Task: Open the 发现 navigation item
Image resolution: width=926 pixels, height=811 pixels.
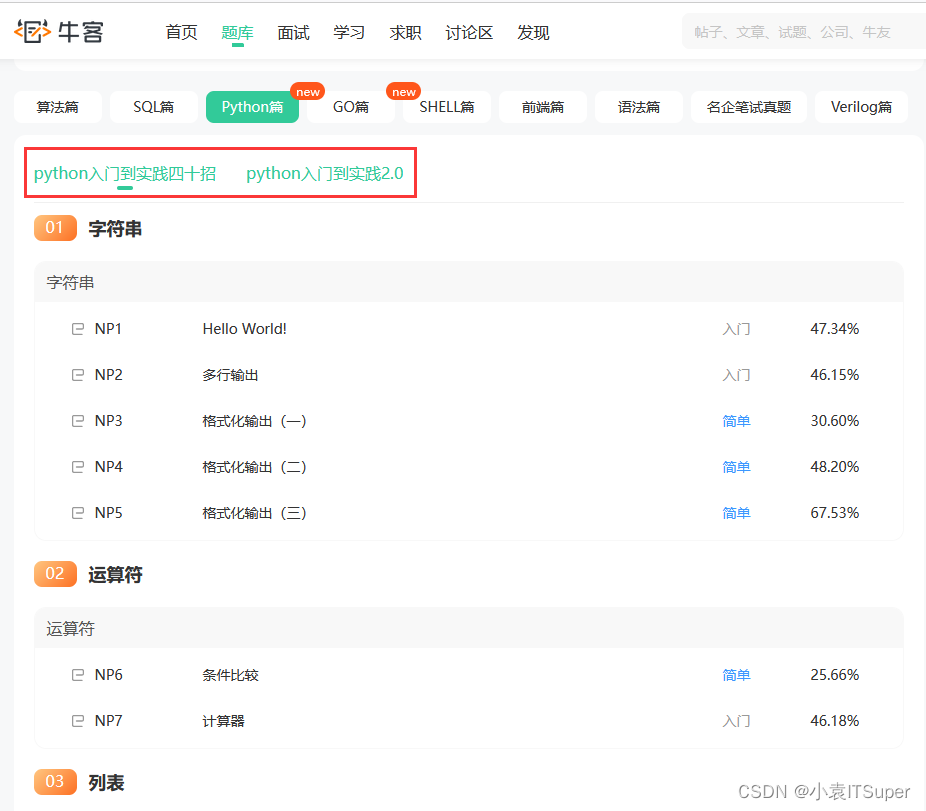Action: point(533,32)
